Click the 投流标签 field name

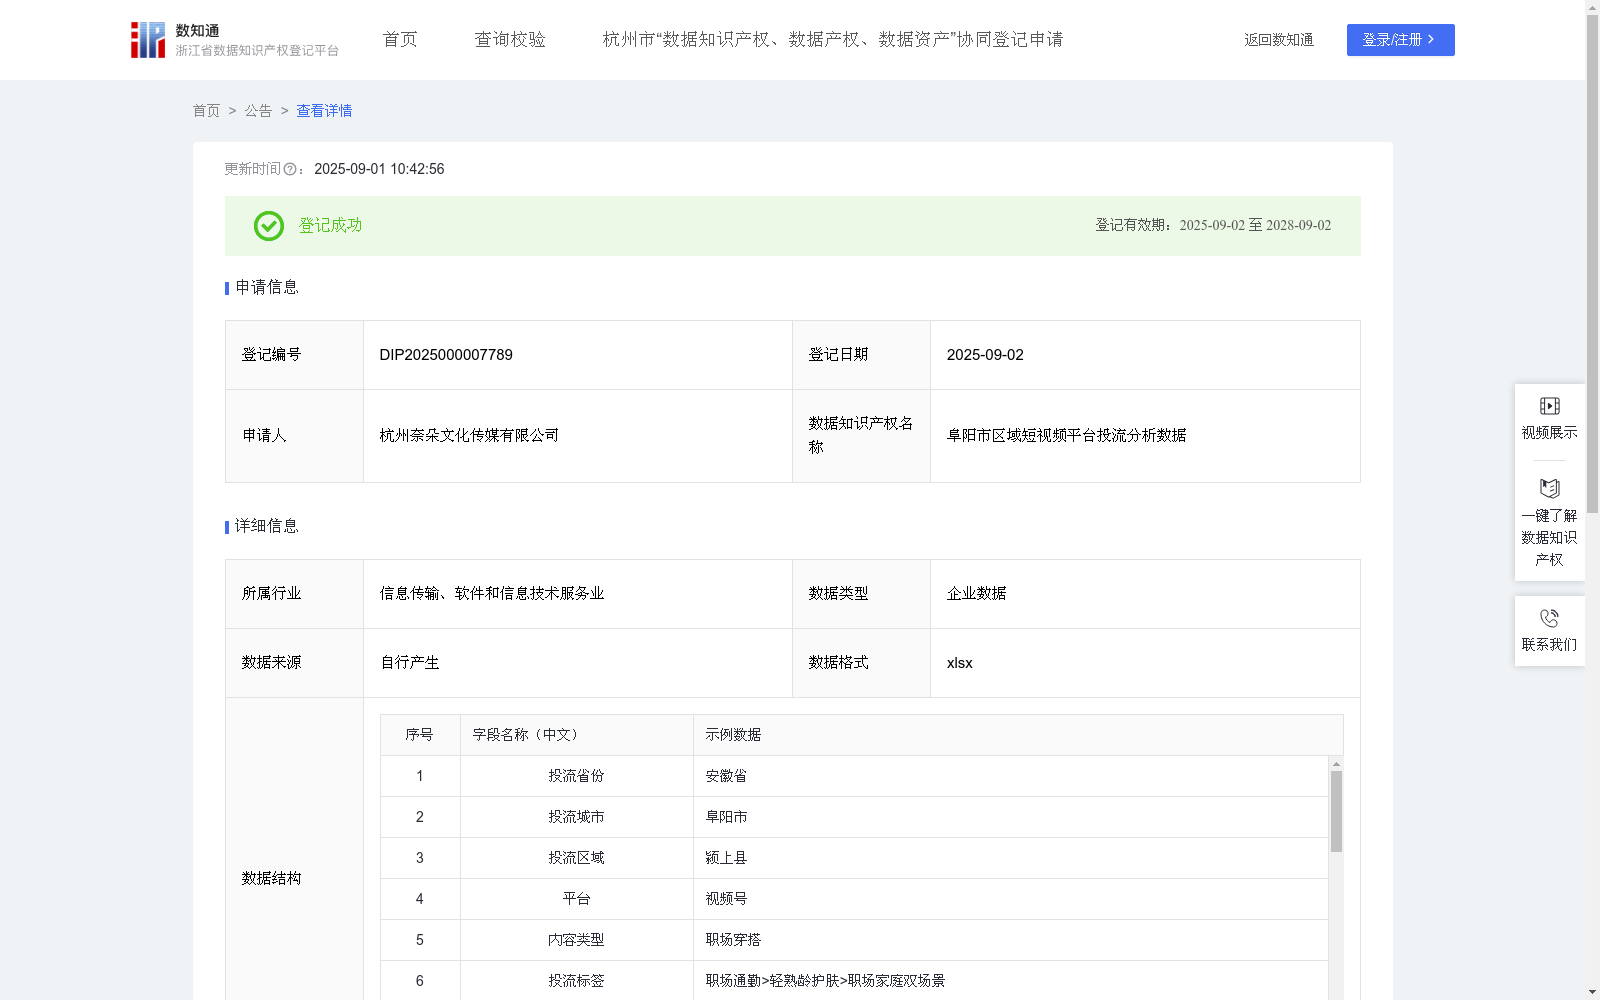(x=576, y=981)
